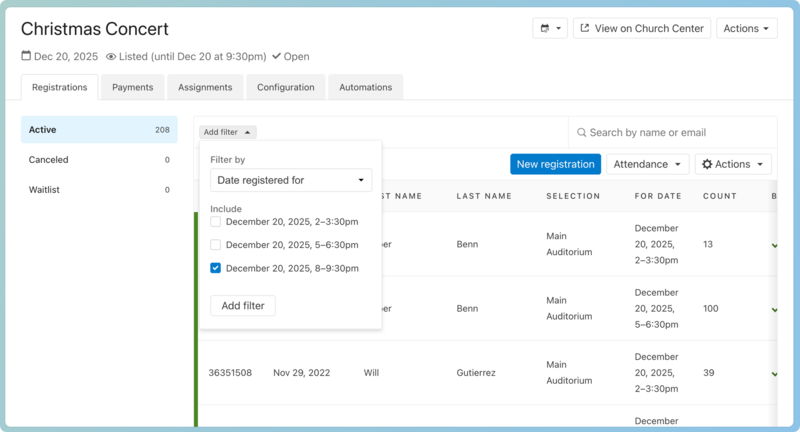Apply with the Add filter button

coord(243,305)
